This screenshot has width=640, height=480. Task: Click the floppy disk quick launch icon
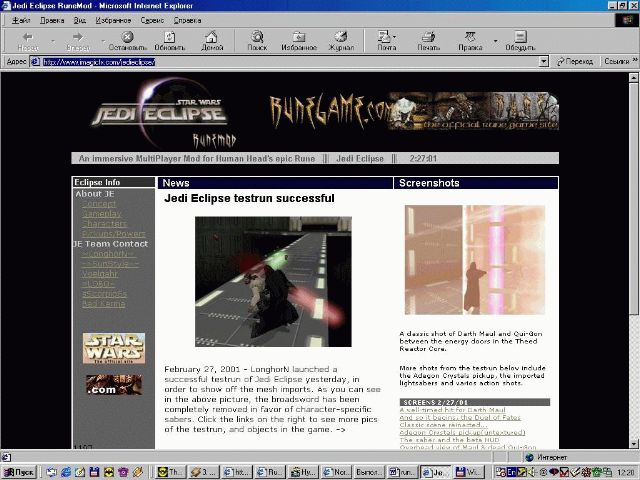94,472
